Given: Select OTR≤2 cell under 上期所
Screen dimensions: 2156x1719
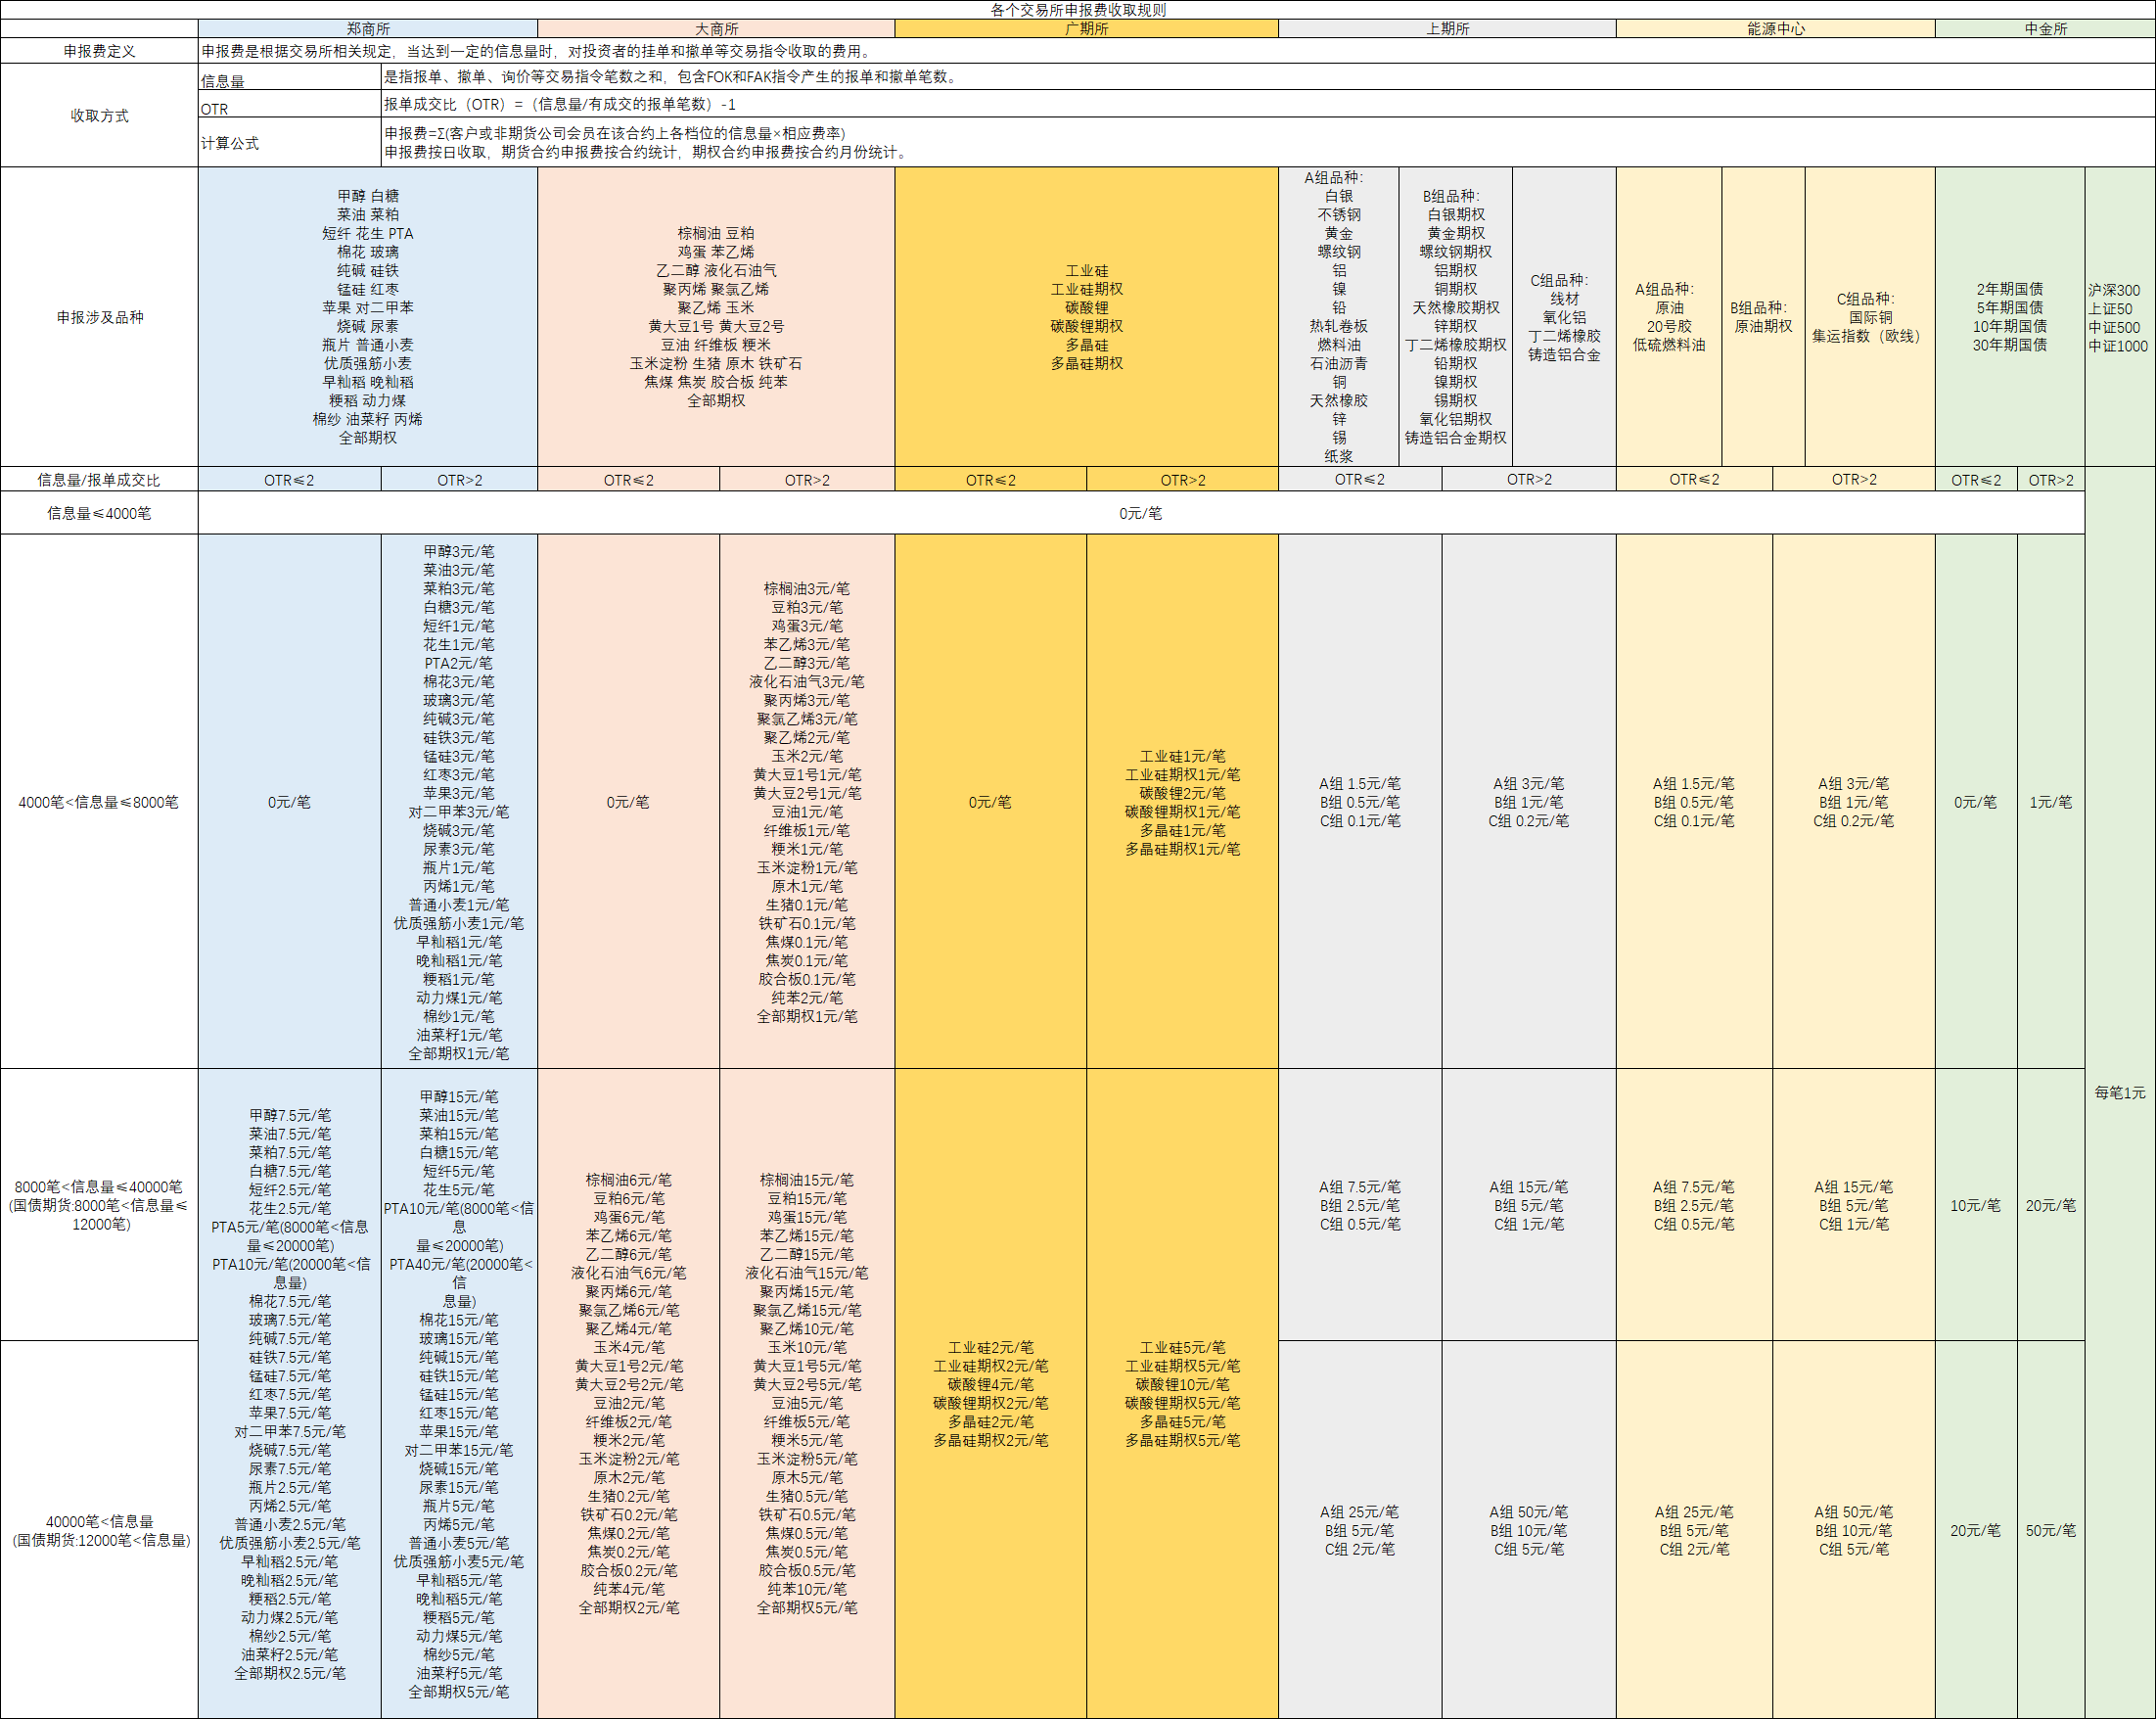Looking at the screenshot, I should click(x=1360, y=480).
